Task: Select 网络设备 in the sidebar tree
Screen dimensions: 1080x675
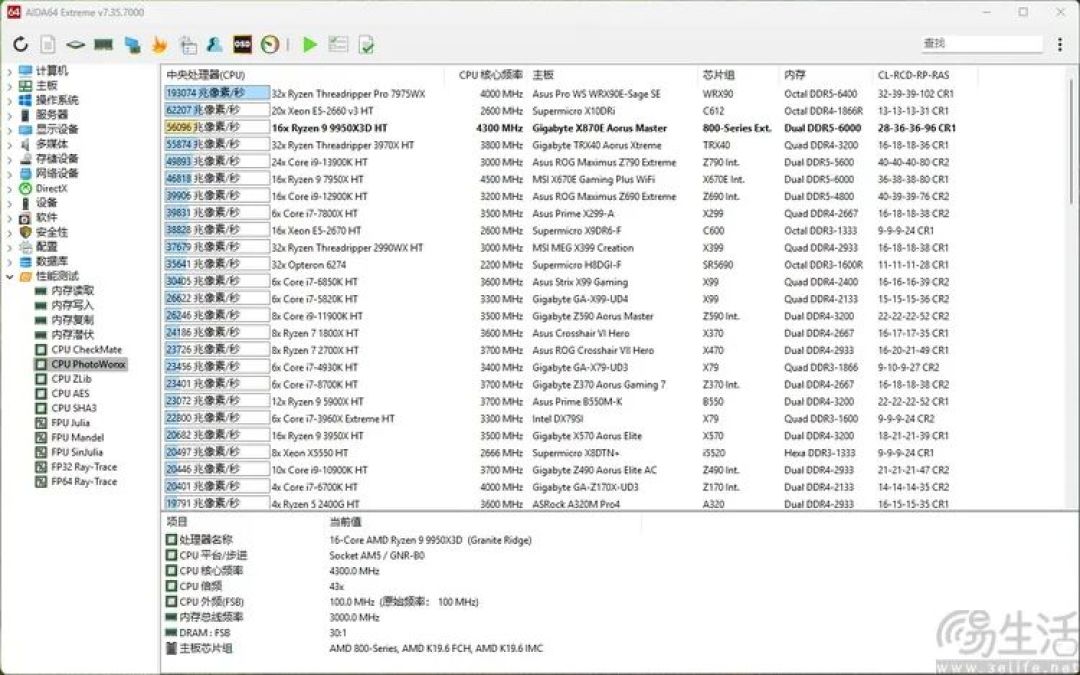Action: click(57, 173)
